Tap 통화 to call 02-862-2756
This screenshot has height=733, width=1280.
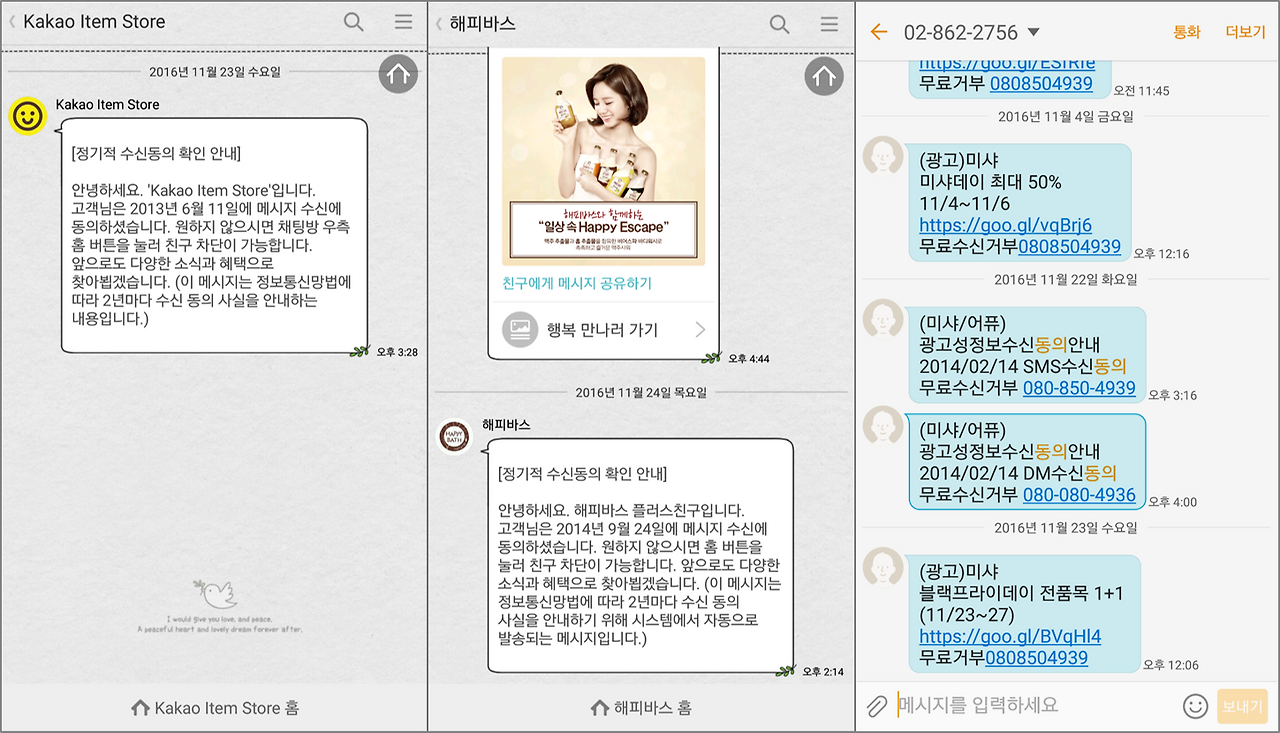[1186, 32]
